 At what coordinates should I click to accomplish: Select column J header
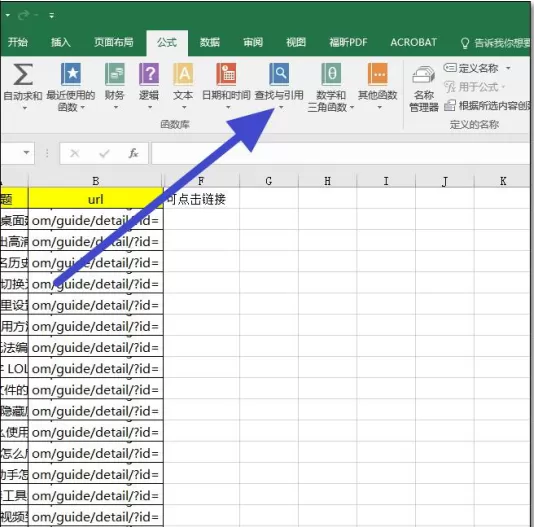[444, 181]
